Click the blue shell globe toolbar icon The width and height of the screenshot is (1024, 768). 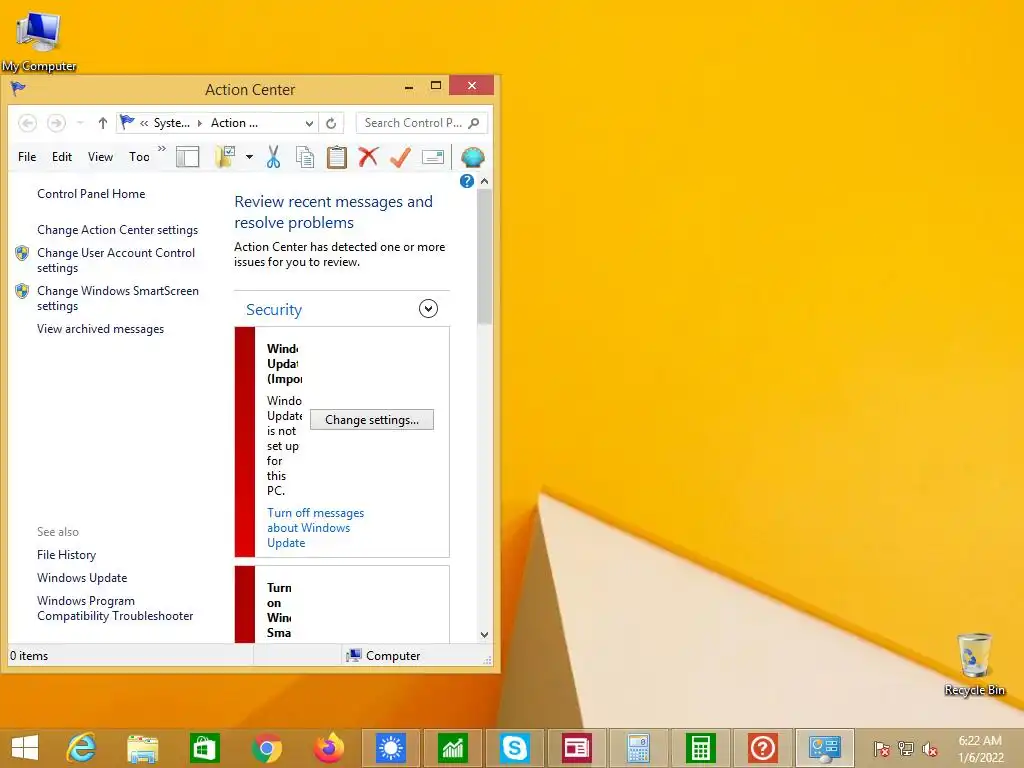click(472, 157)
